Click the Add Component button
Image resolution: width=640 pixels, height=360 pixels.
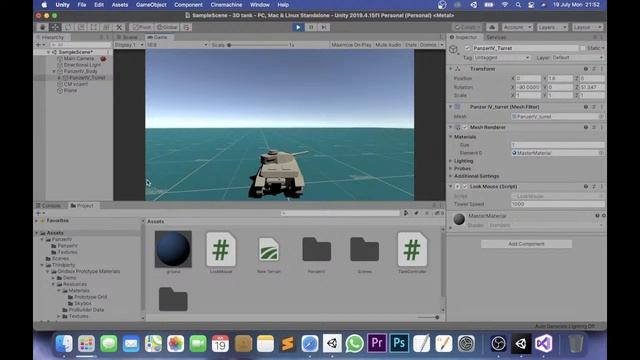(x=527, y=244)
